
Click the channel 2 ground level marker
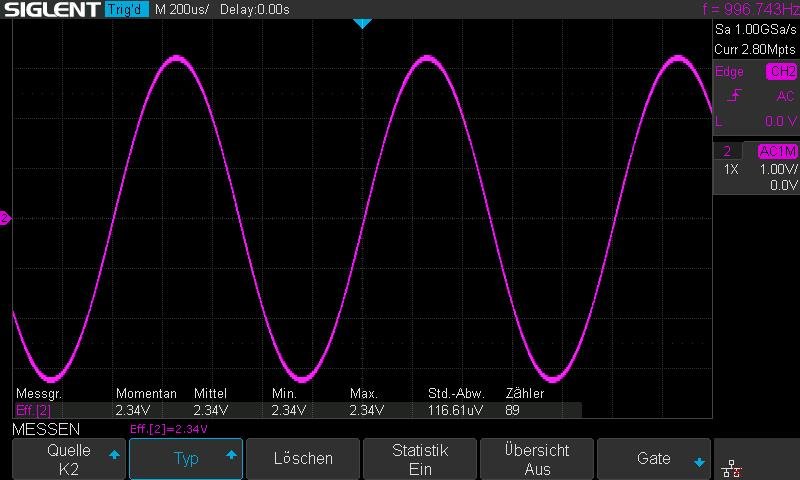[x=5, y=218]
